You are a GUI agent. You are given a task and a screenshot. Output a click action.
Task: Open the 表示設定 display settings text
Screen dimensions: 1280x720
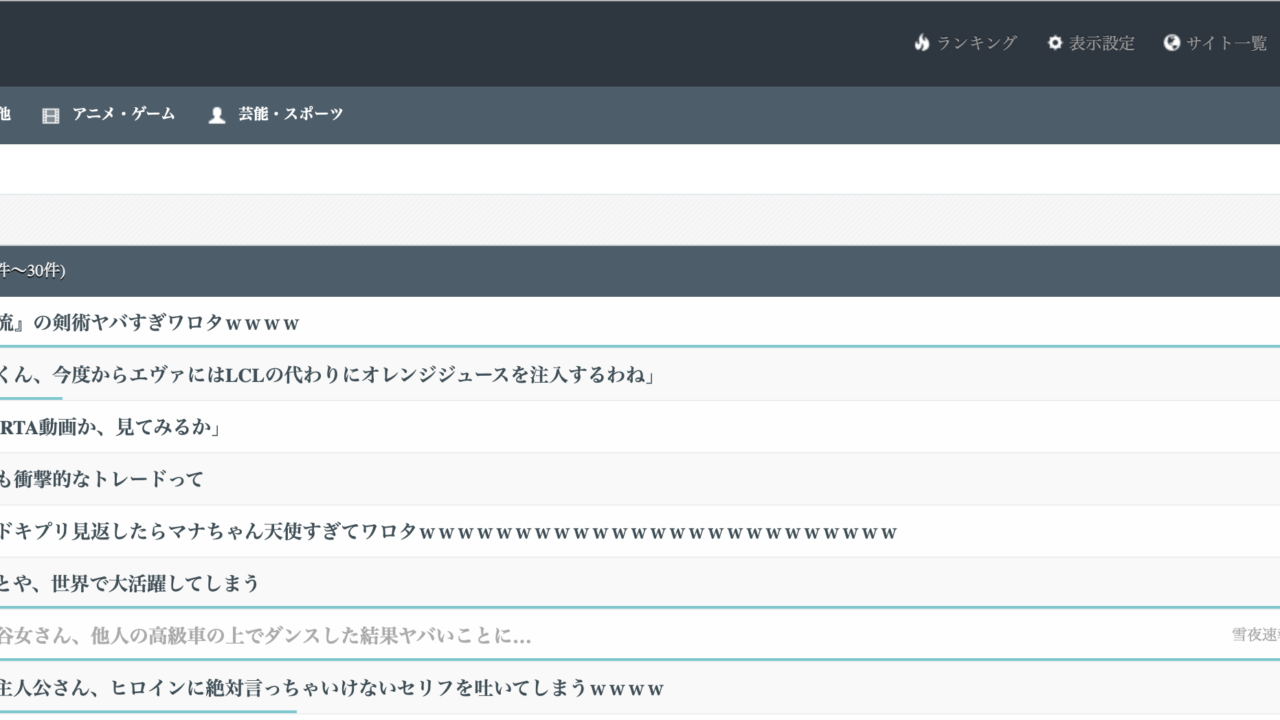point(1102,43)
